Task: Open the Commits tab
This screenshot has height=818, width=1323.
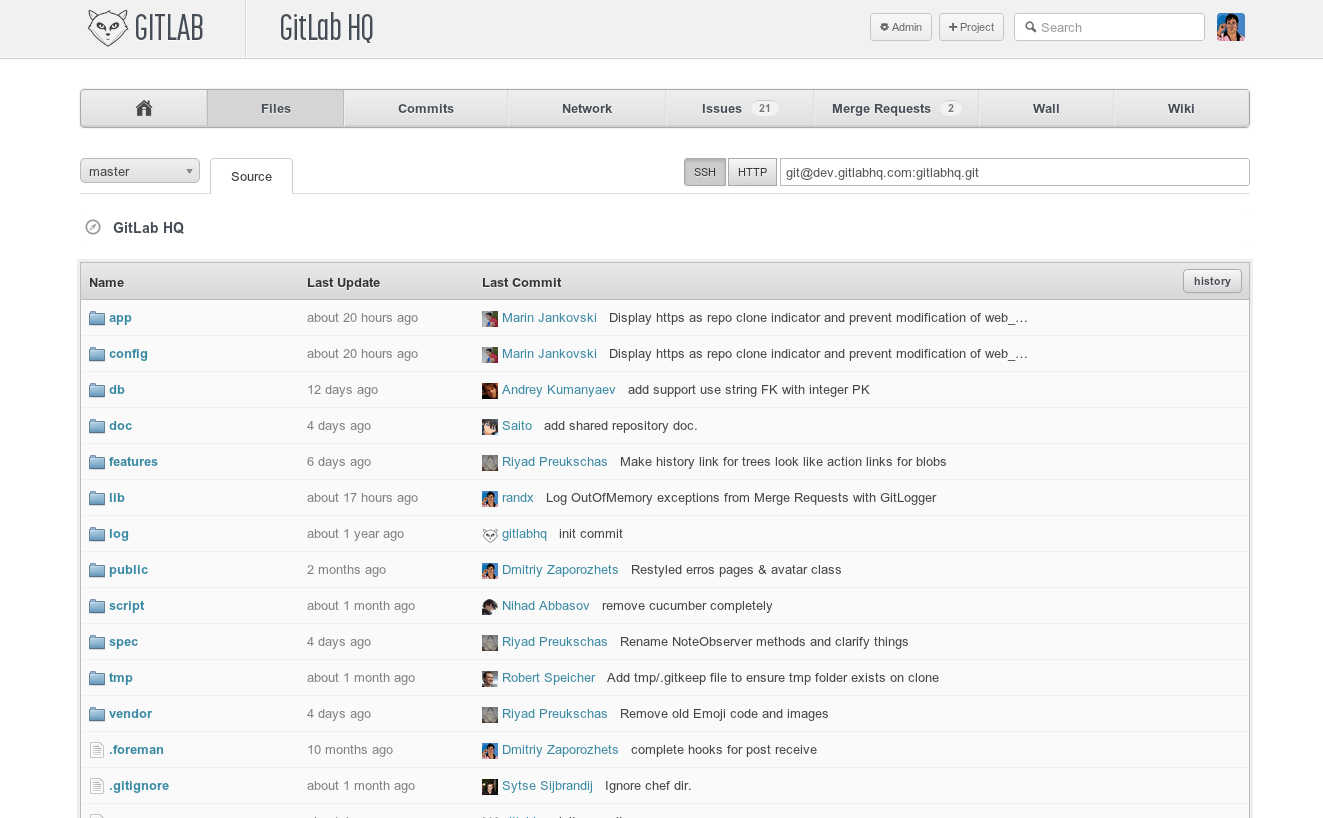Action: (426, 108)
